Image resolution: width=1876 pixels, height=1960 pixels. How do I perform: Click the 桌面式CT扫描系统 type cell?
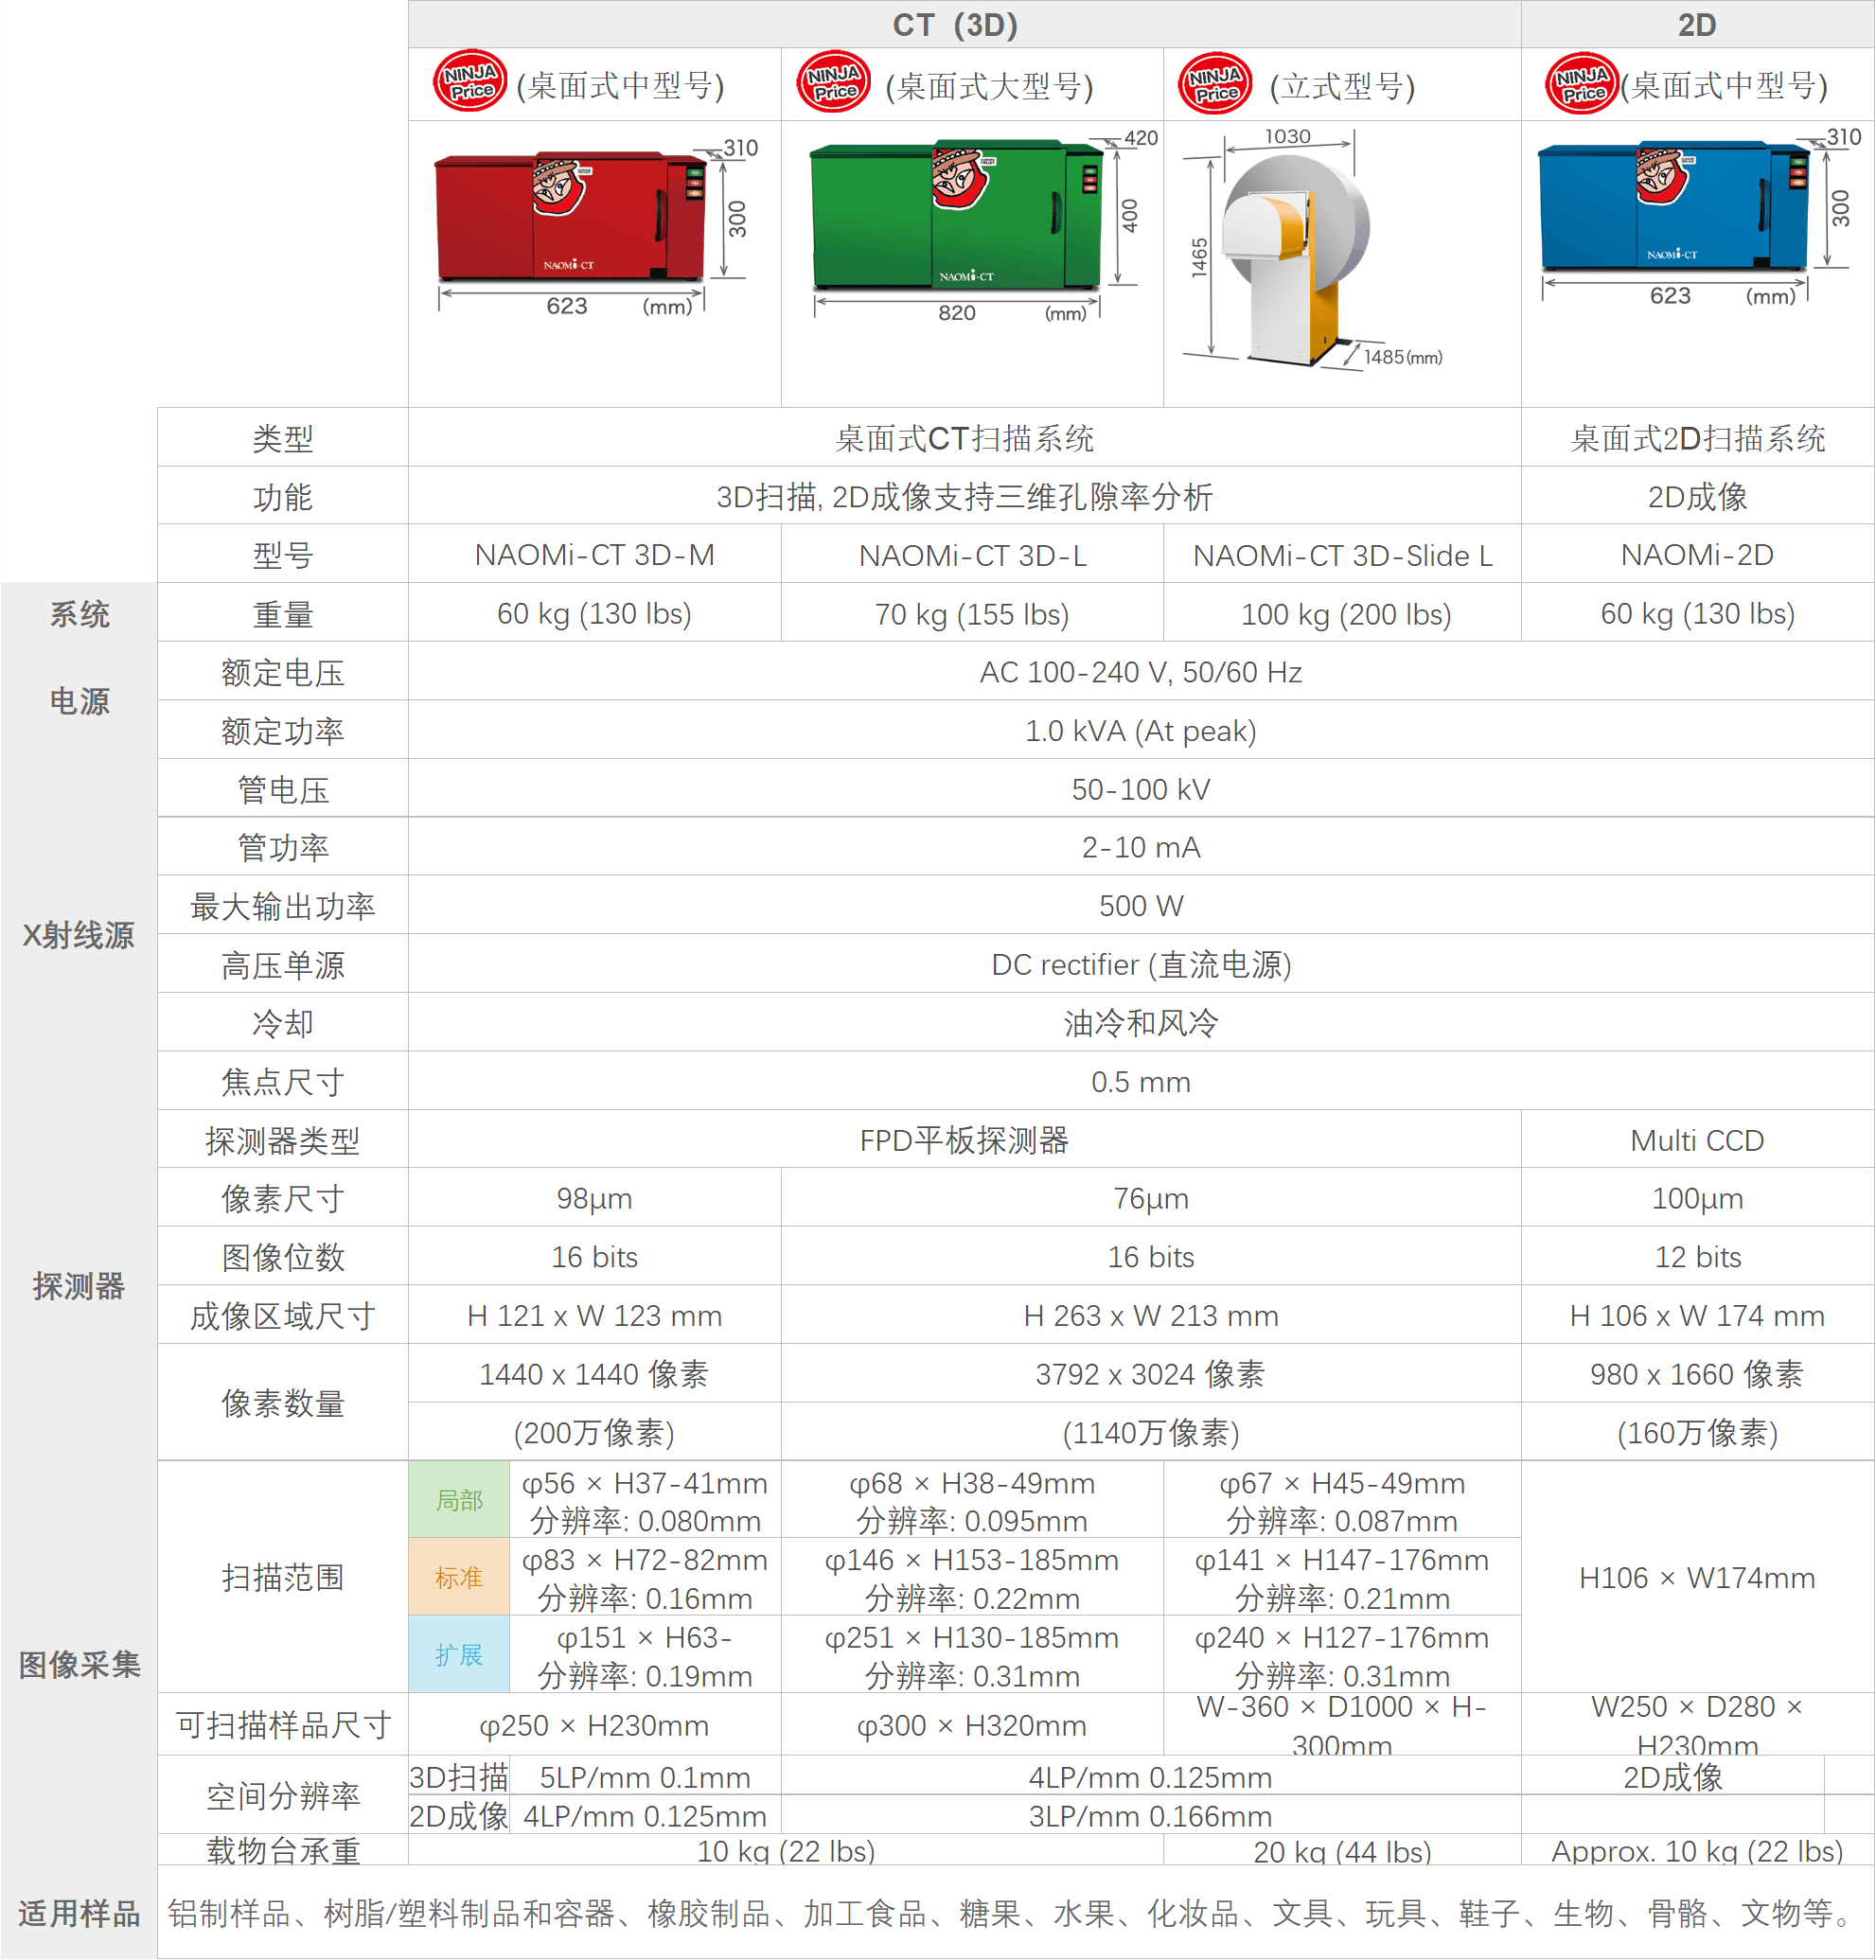[x=965, y=438]
